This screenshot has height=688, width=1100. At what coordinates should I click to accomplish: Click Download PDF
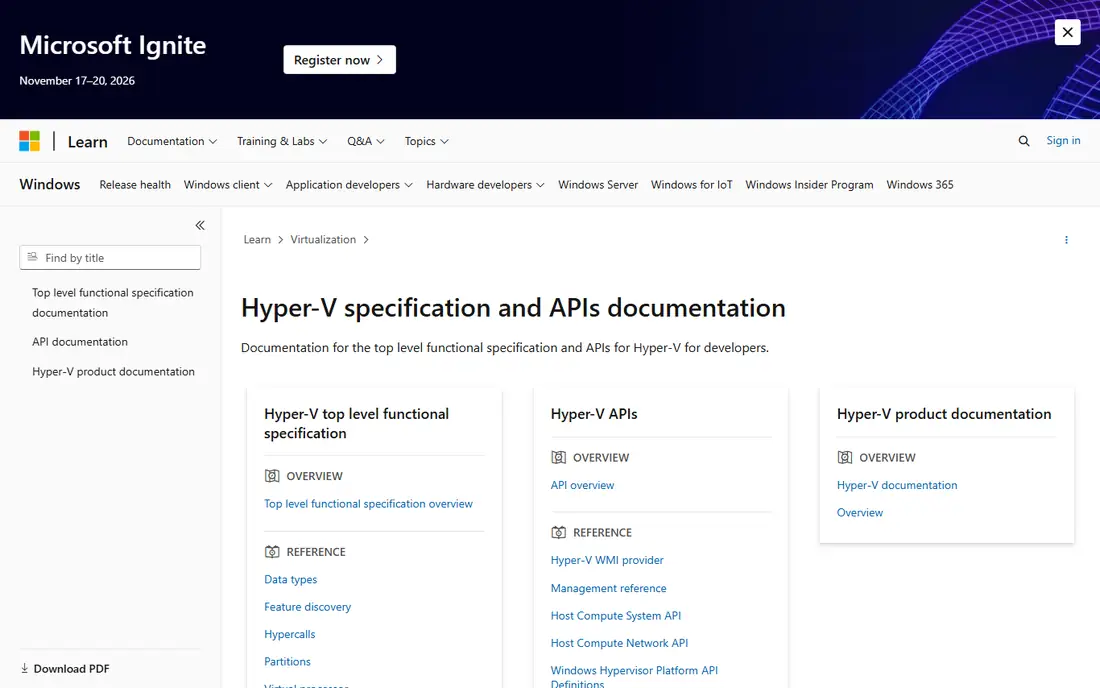pos(65,668)
